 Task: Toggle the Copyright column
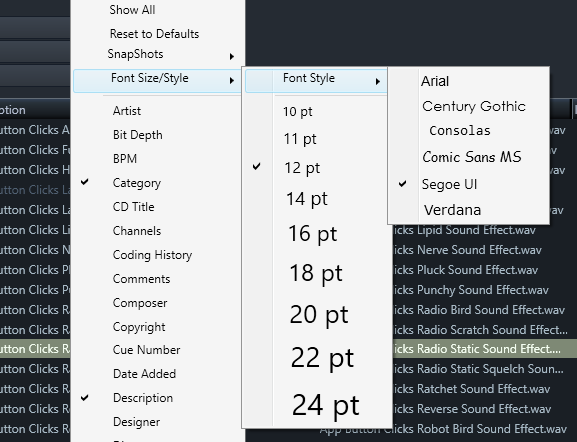139,327
